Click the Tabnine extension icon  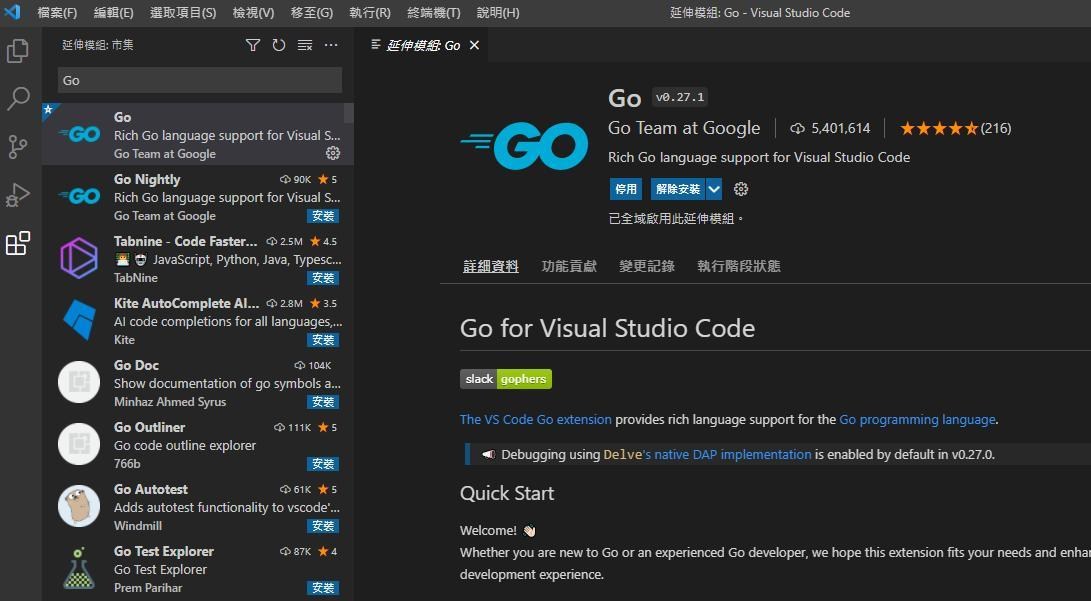pos(79,258)
